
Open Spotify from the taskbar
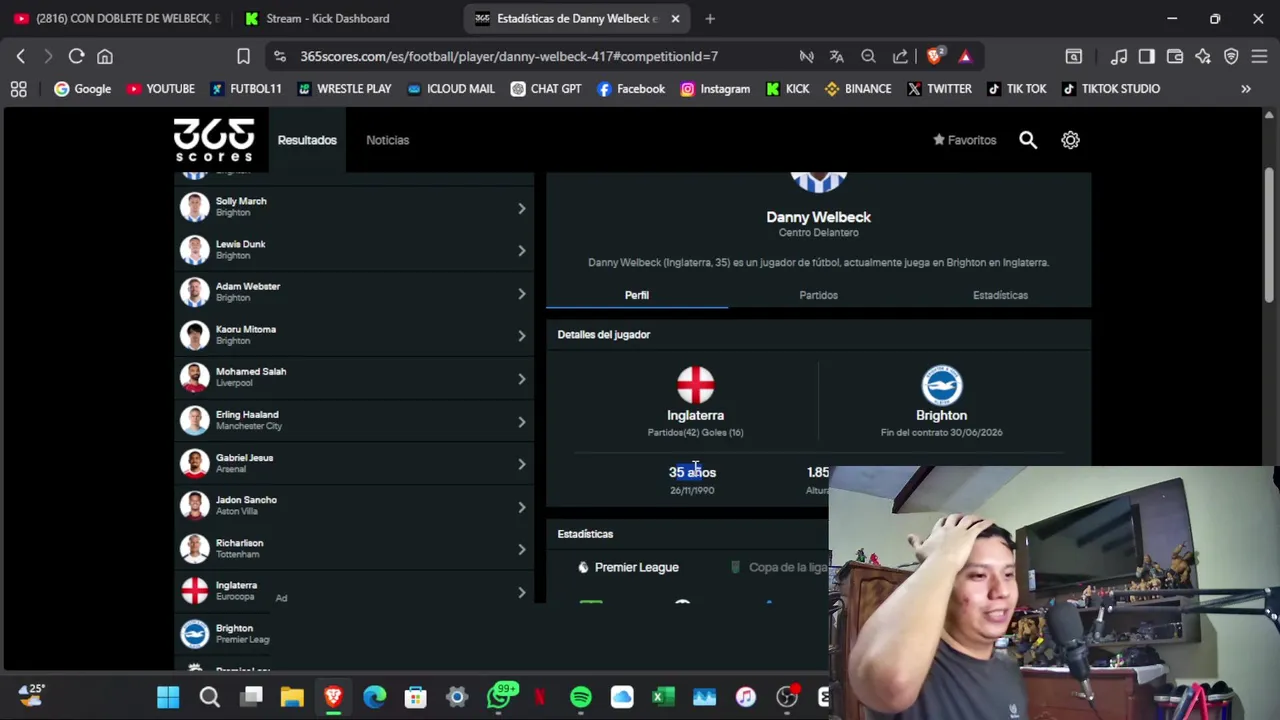coord(581,697)
